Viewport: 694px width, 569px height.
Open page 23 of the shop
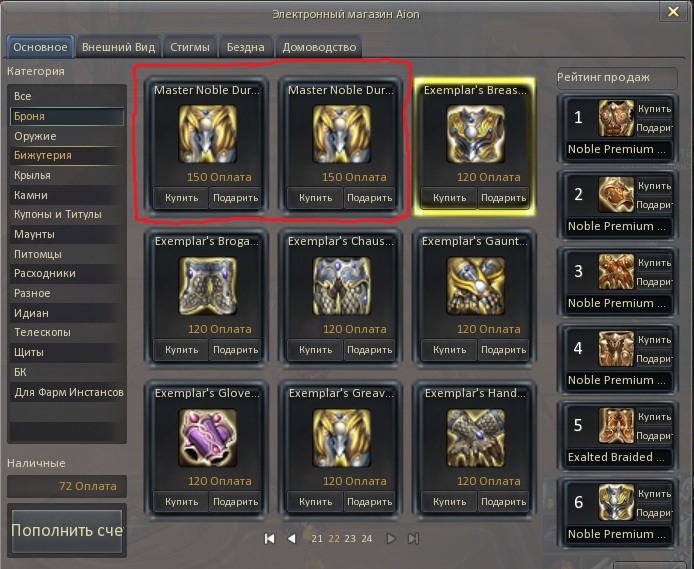350,538
